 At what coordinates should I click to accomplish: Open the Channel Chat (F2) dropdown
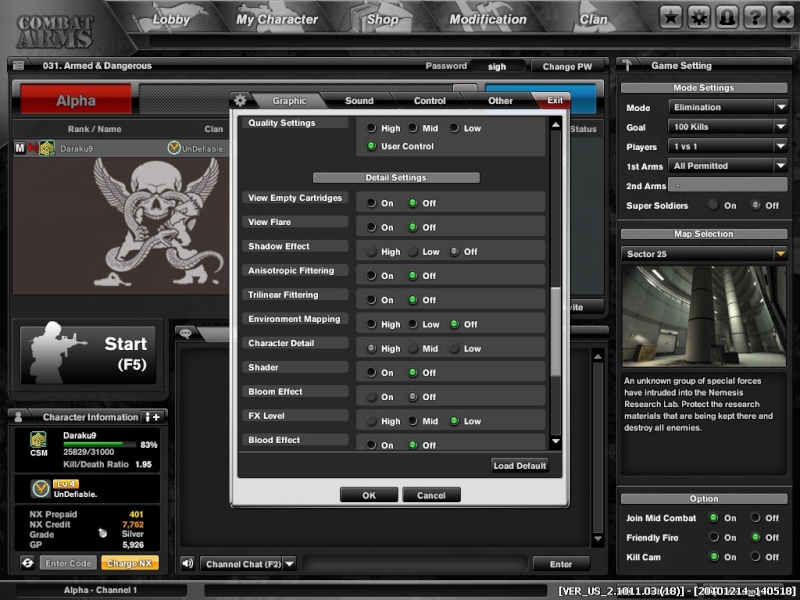[x=248, y=564]
